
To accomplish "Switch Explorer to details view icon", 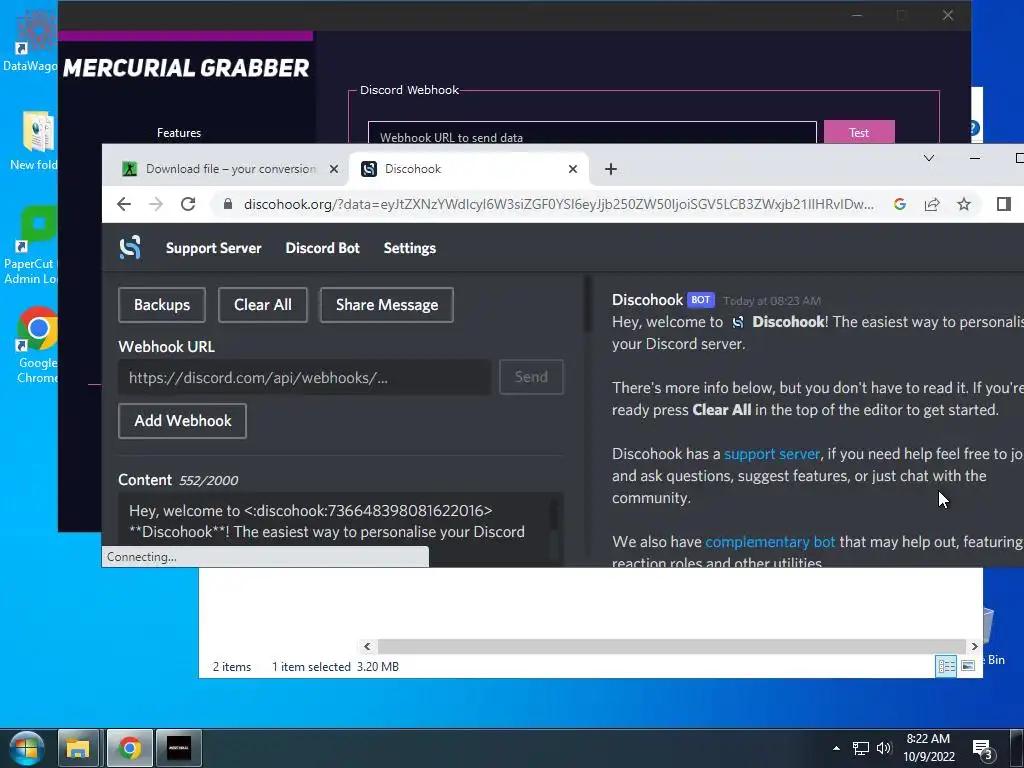I will 946,666.
